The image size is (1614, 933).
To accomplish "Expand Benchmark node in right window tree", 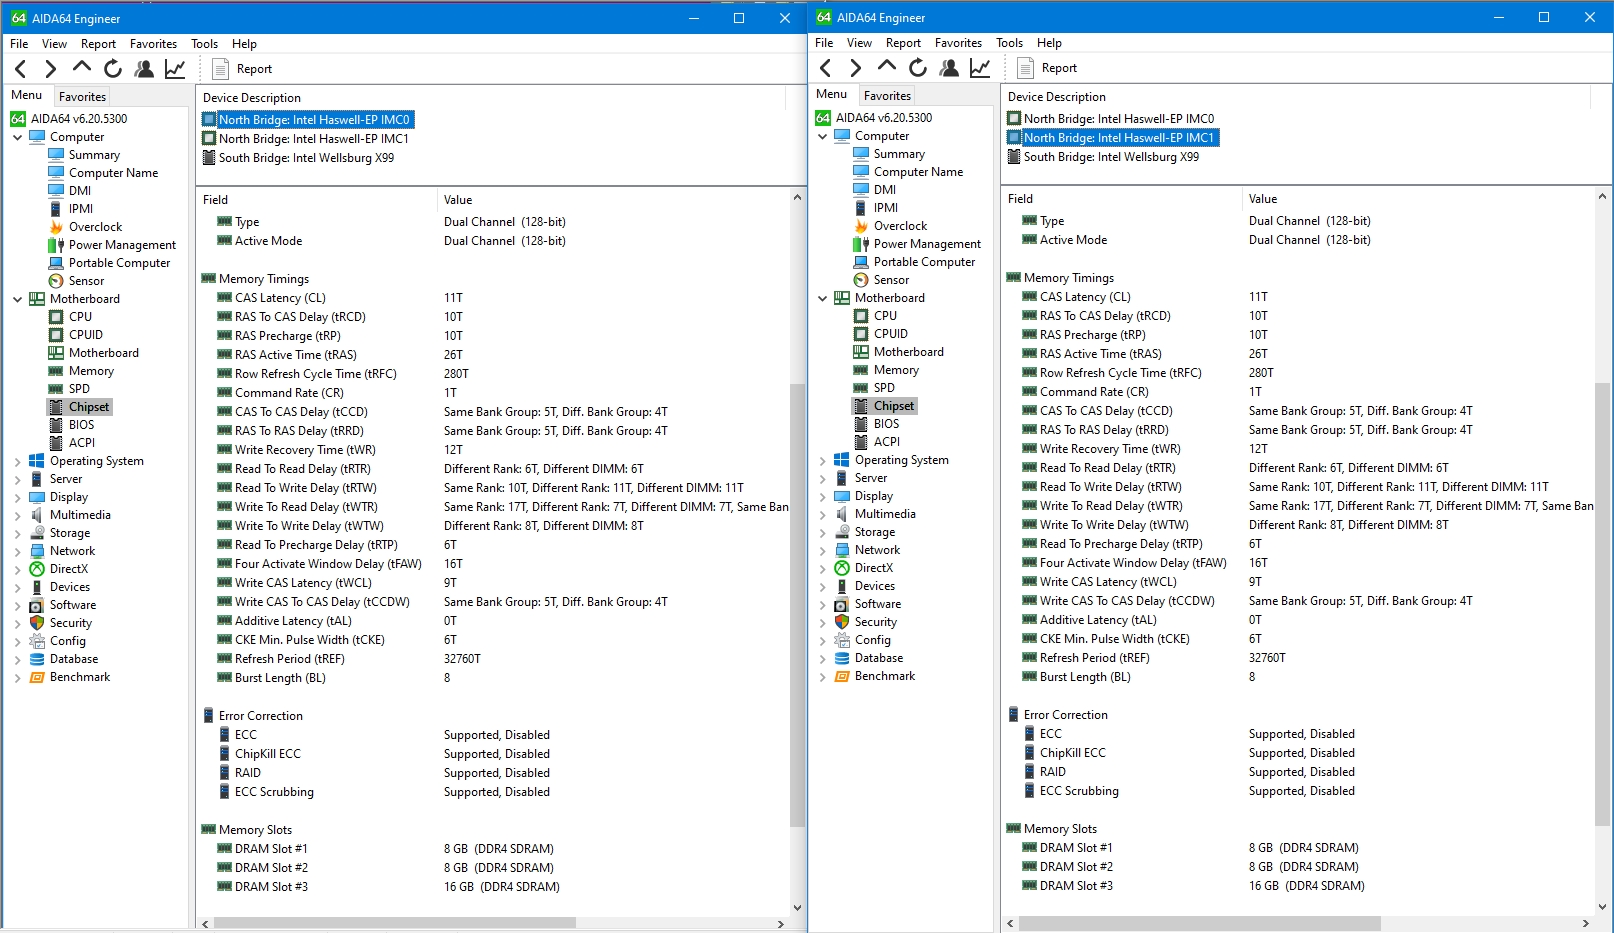I will click(822, 676).
